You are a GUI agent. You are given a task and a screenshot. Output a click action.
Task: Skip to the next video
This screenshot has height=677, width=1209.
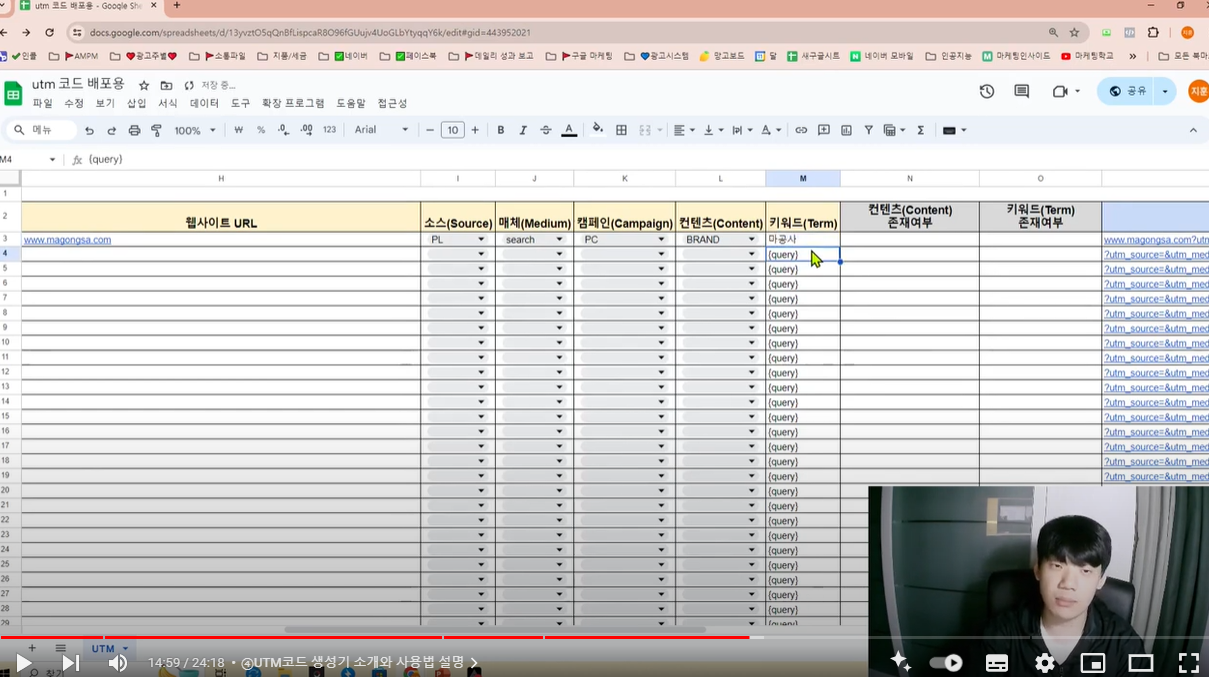click(71, 662)
